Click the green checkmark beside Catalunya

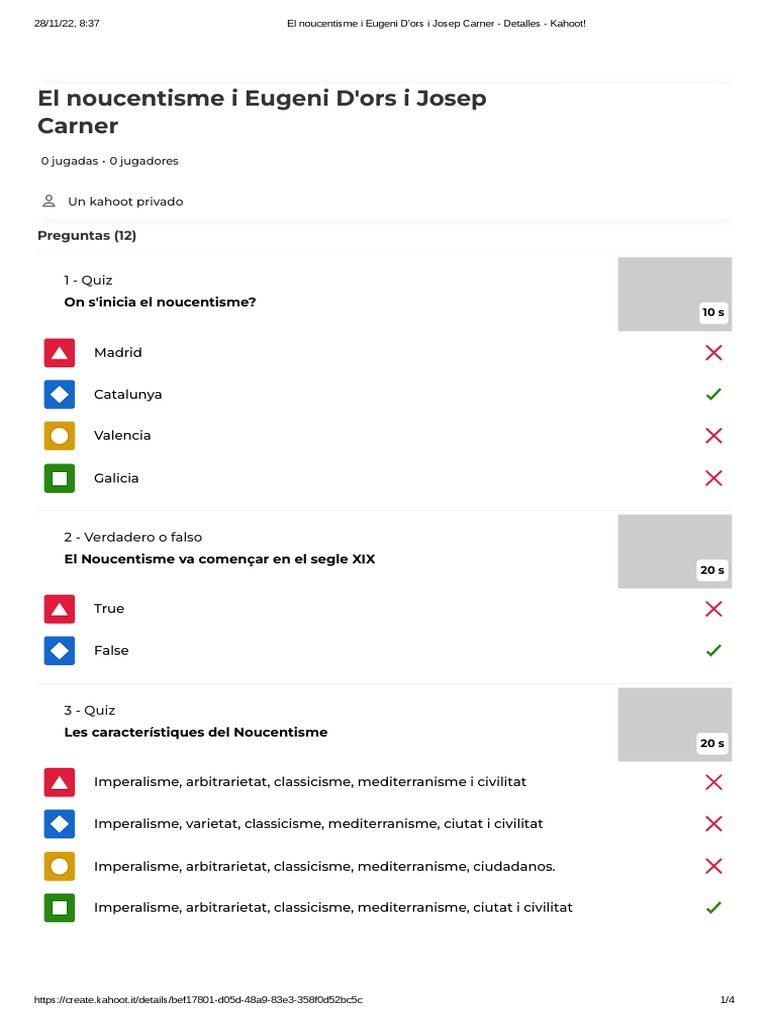pyautogui.click(x=713, y=395)
